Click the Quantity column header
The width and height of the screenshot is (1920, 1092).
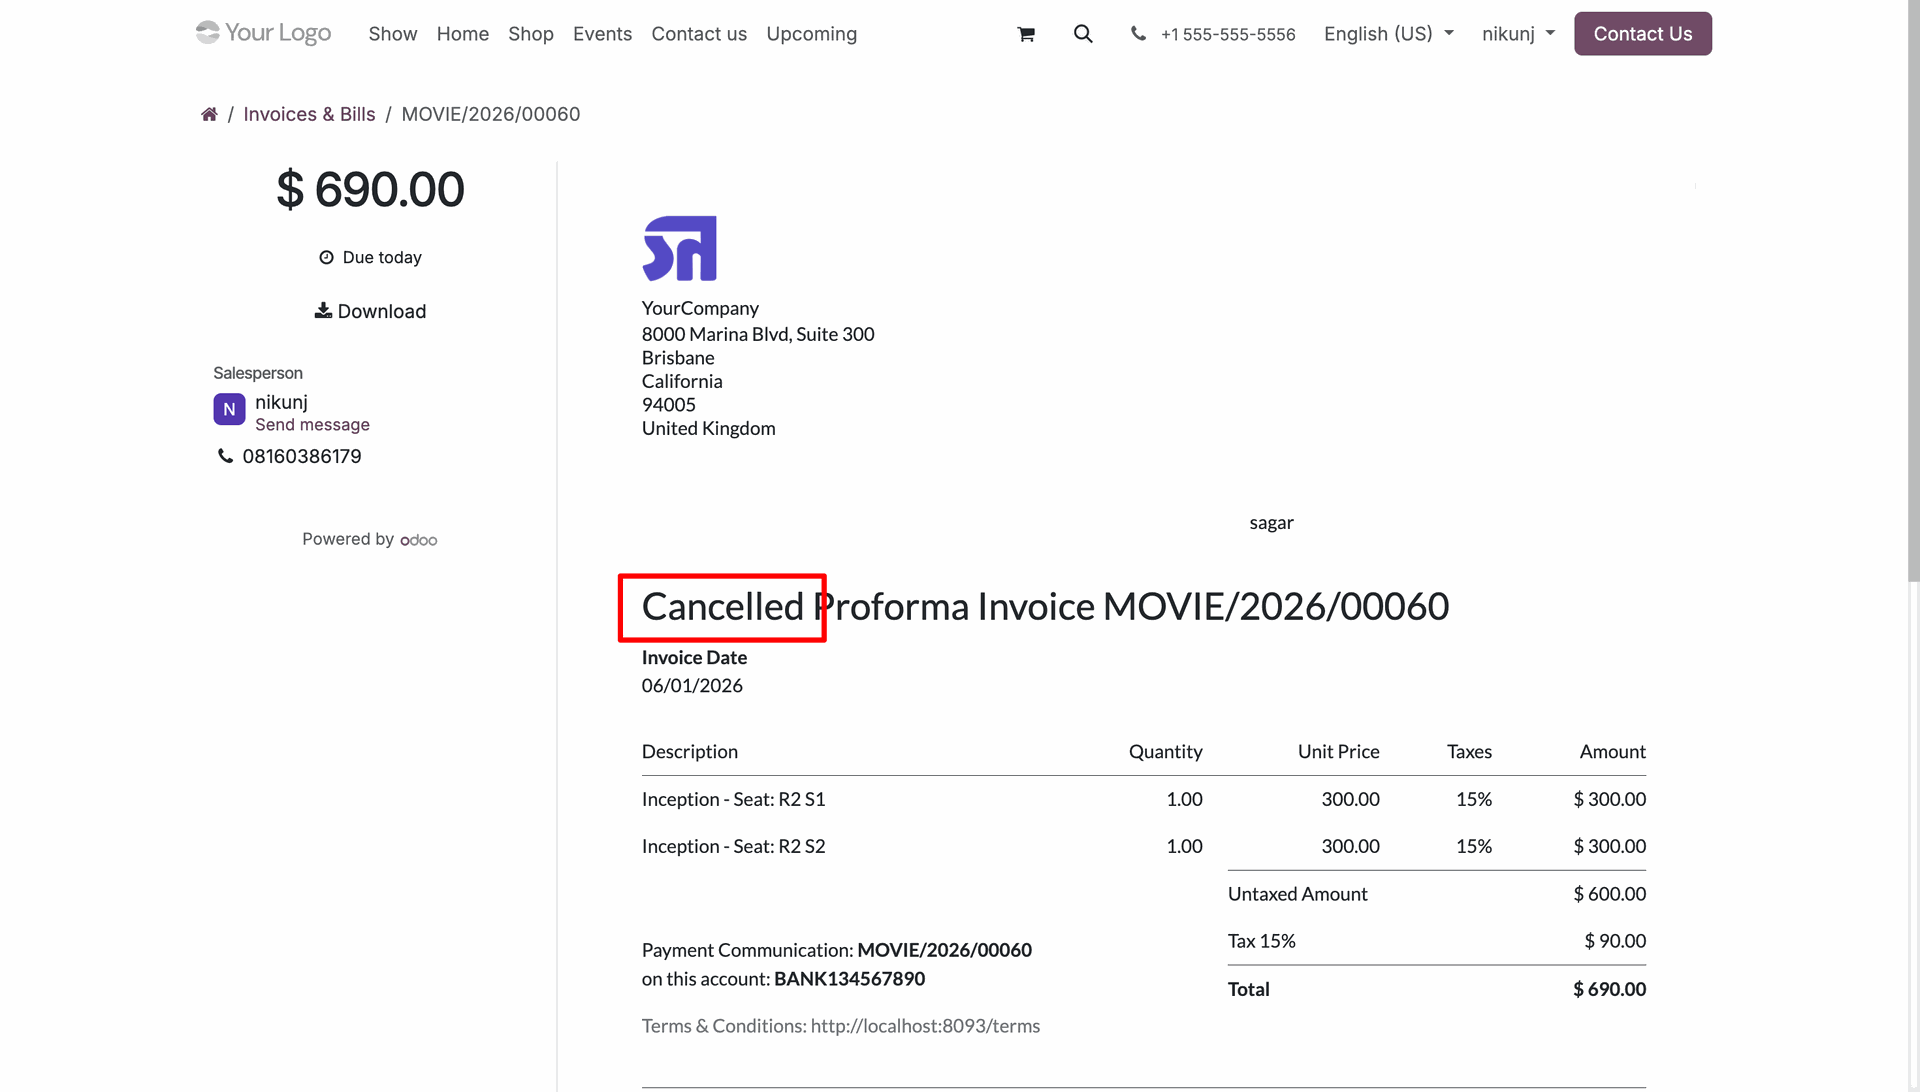tap(1165, 752)
